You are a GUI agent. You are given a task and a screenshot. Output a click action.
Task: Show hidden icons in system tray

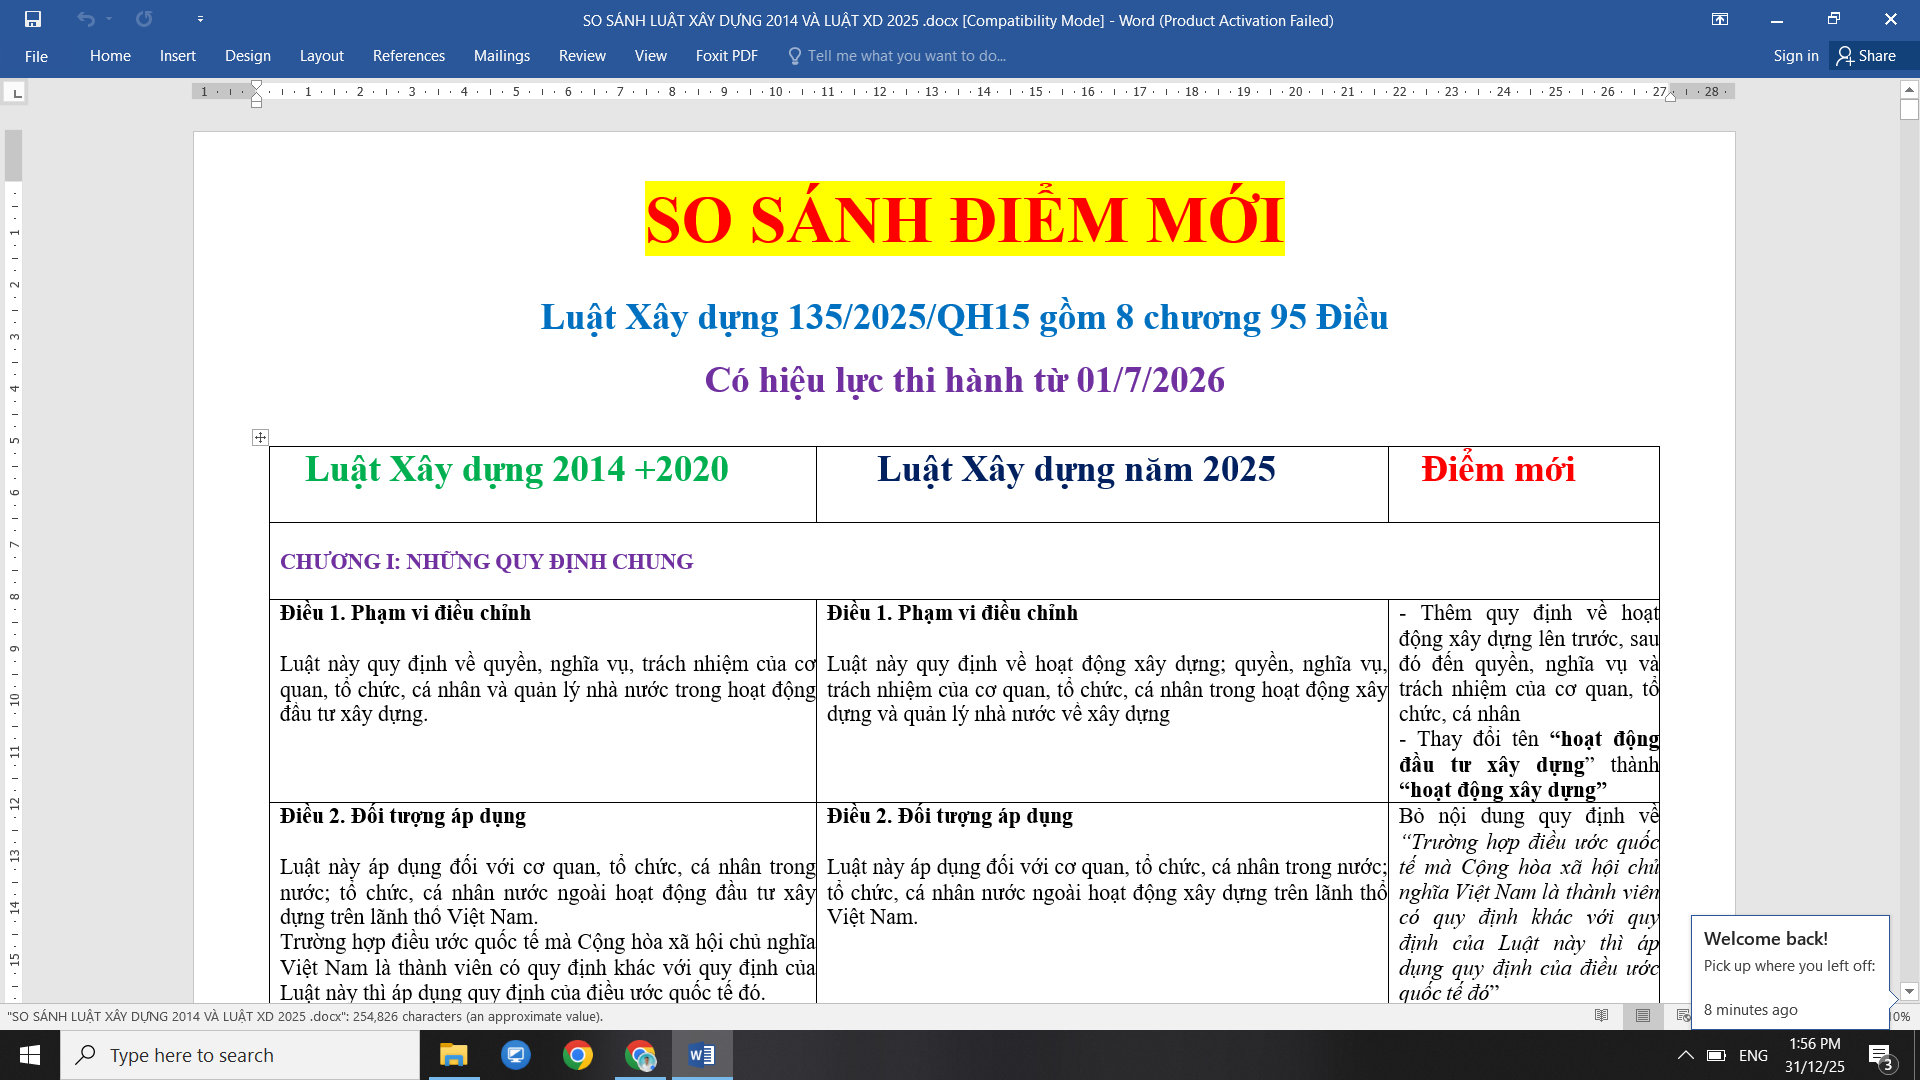[1686, 1055]
